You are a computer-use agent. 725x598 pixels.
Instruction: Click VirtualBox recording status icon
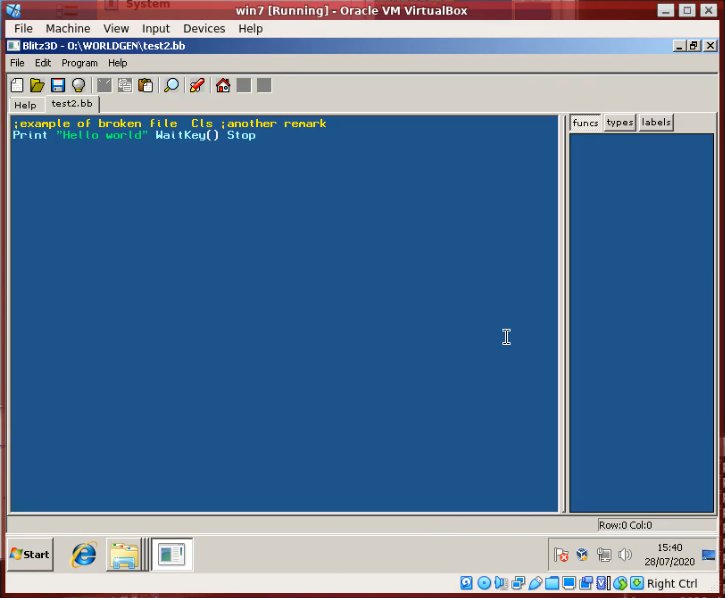click(586, 583)
